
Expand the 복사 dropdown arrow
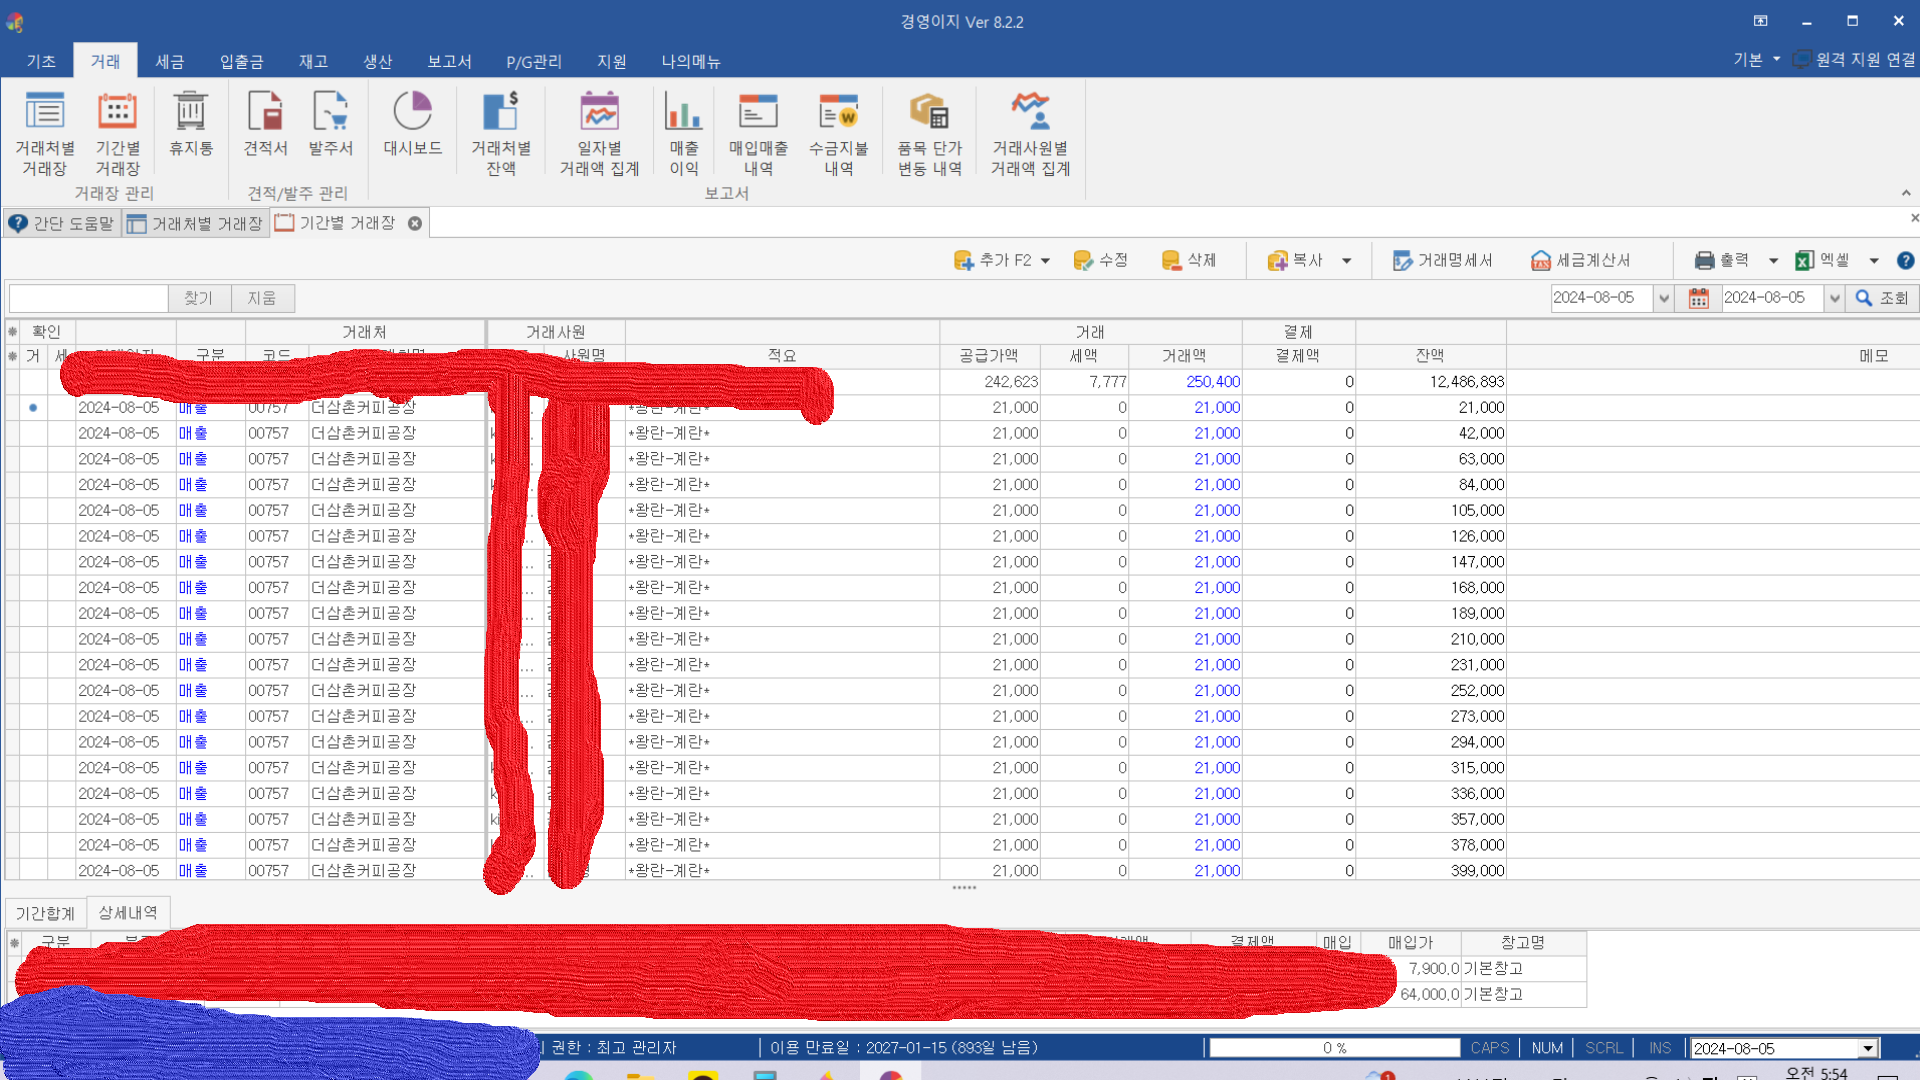(x=1347, y=261)
